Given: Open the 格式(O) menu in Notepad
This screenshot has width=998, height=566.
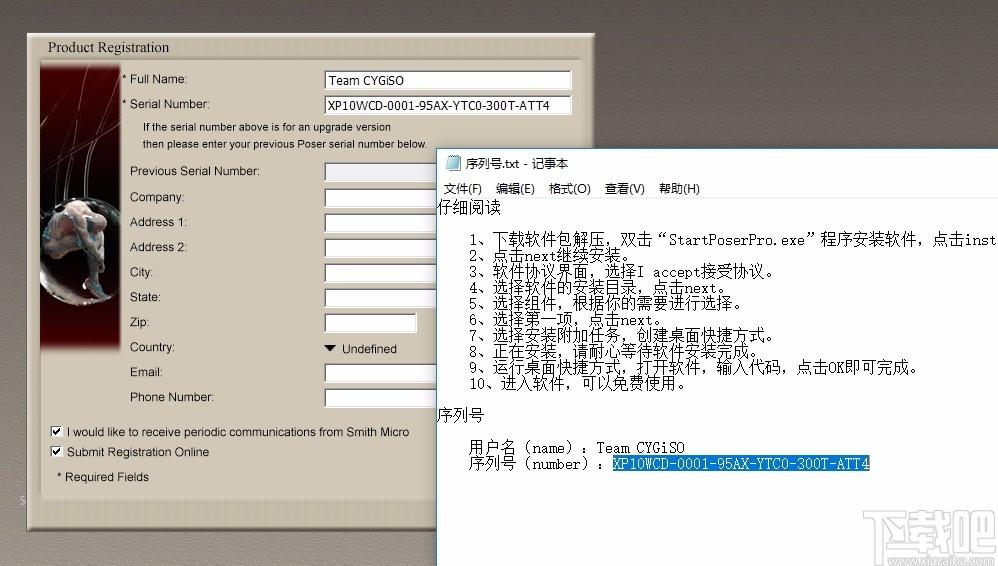Looking at the screenshot, I should pos(570,188).
